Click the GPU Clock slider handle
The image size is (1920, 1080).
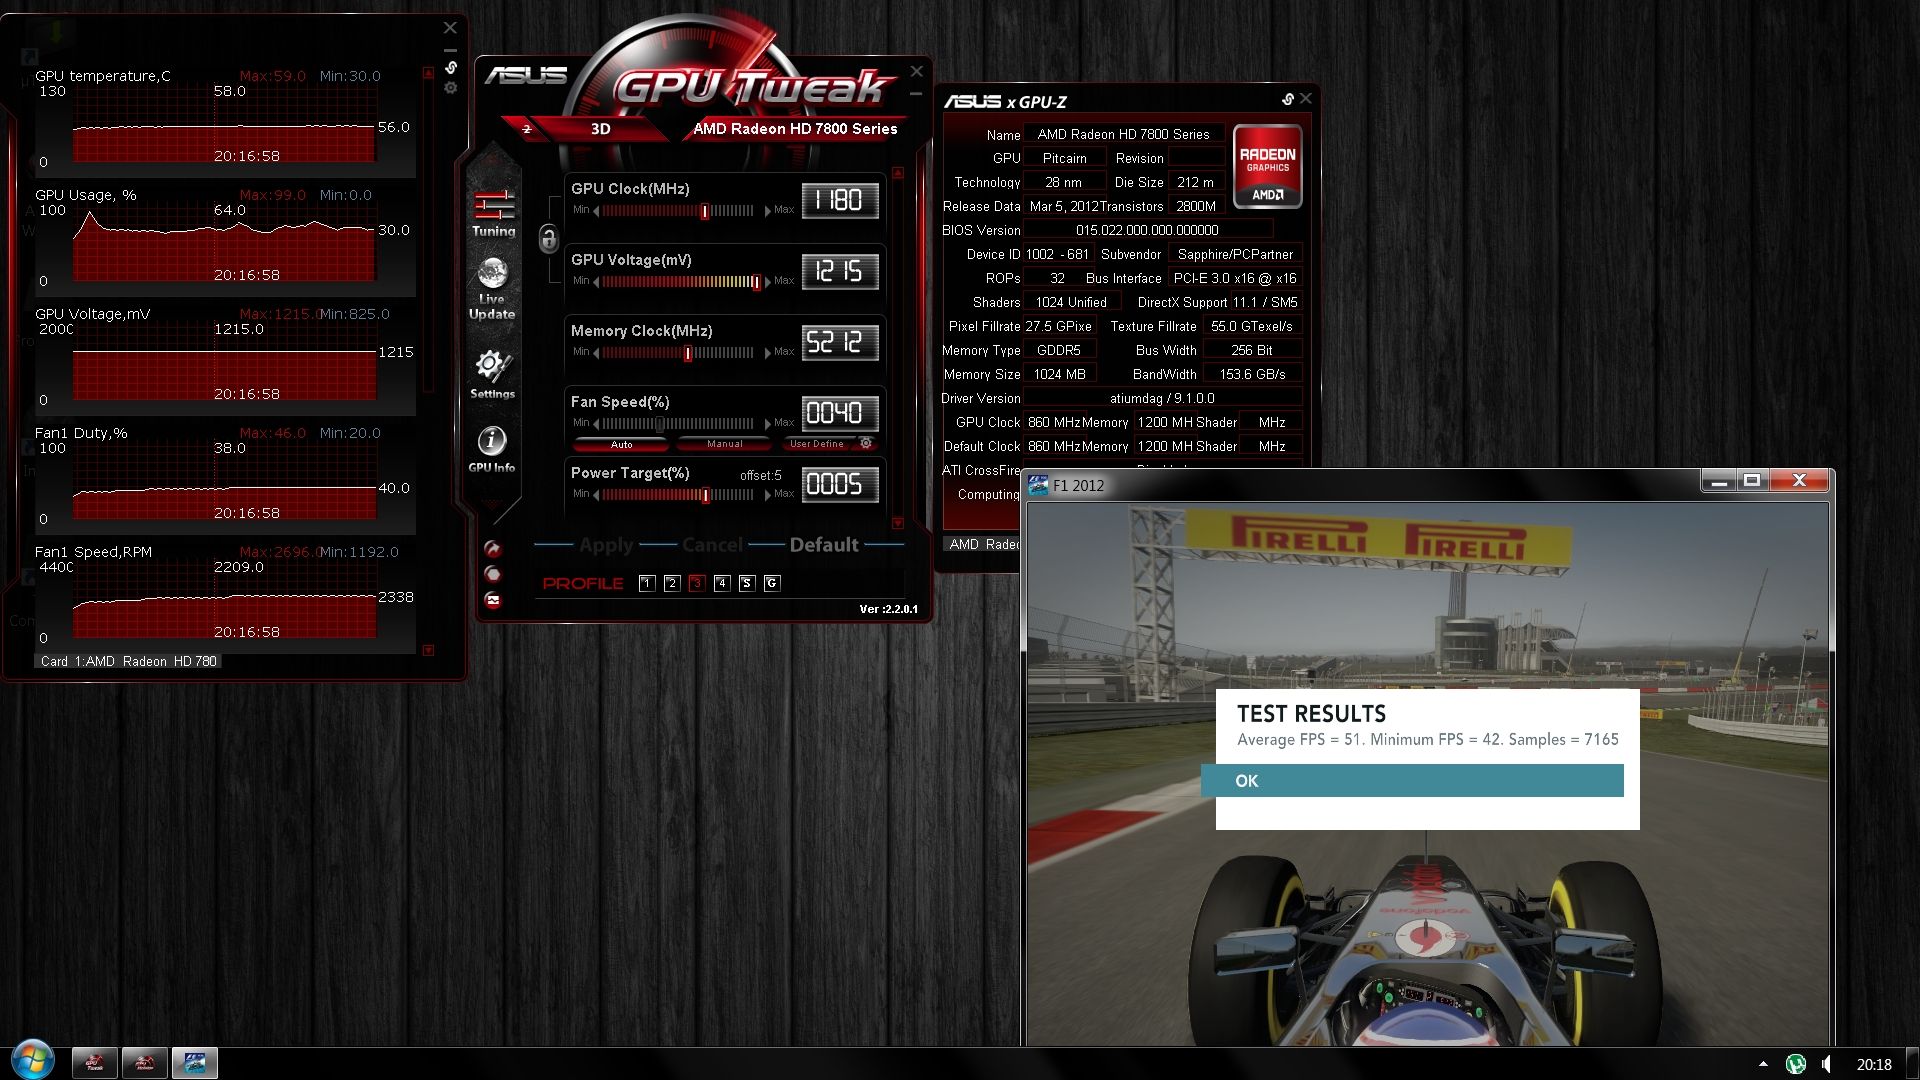click(705, 211)
